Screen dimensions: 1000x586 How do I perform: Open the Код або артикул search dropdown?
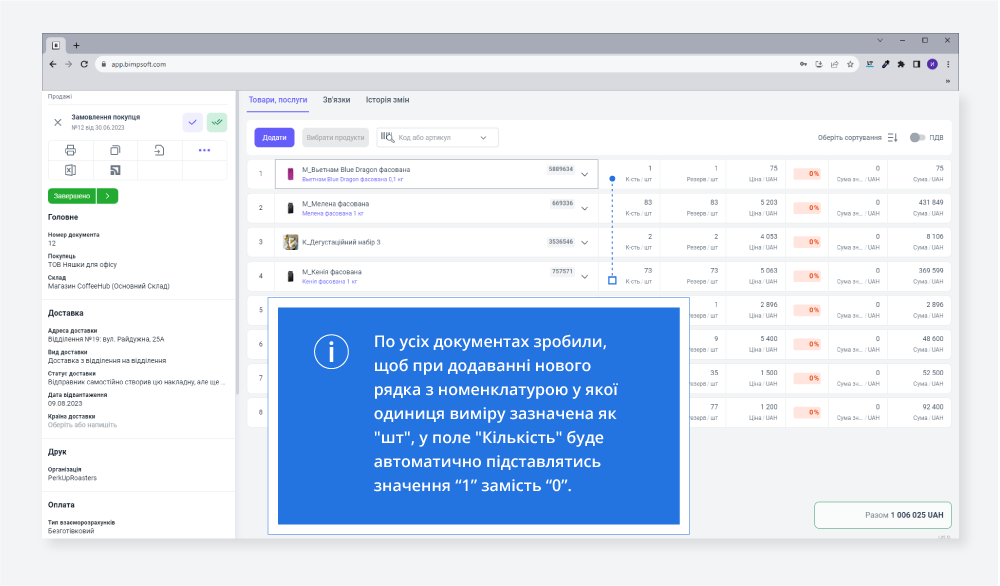[484, 137]
